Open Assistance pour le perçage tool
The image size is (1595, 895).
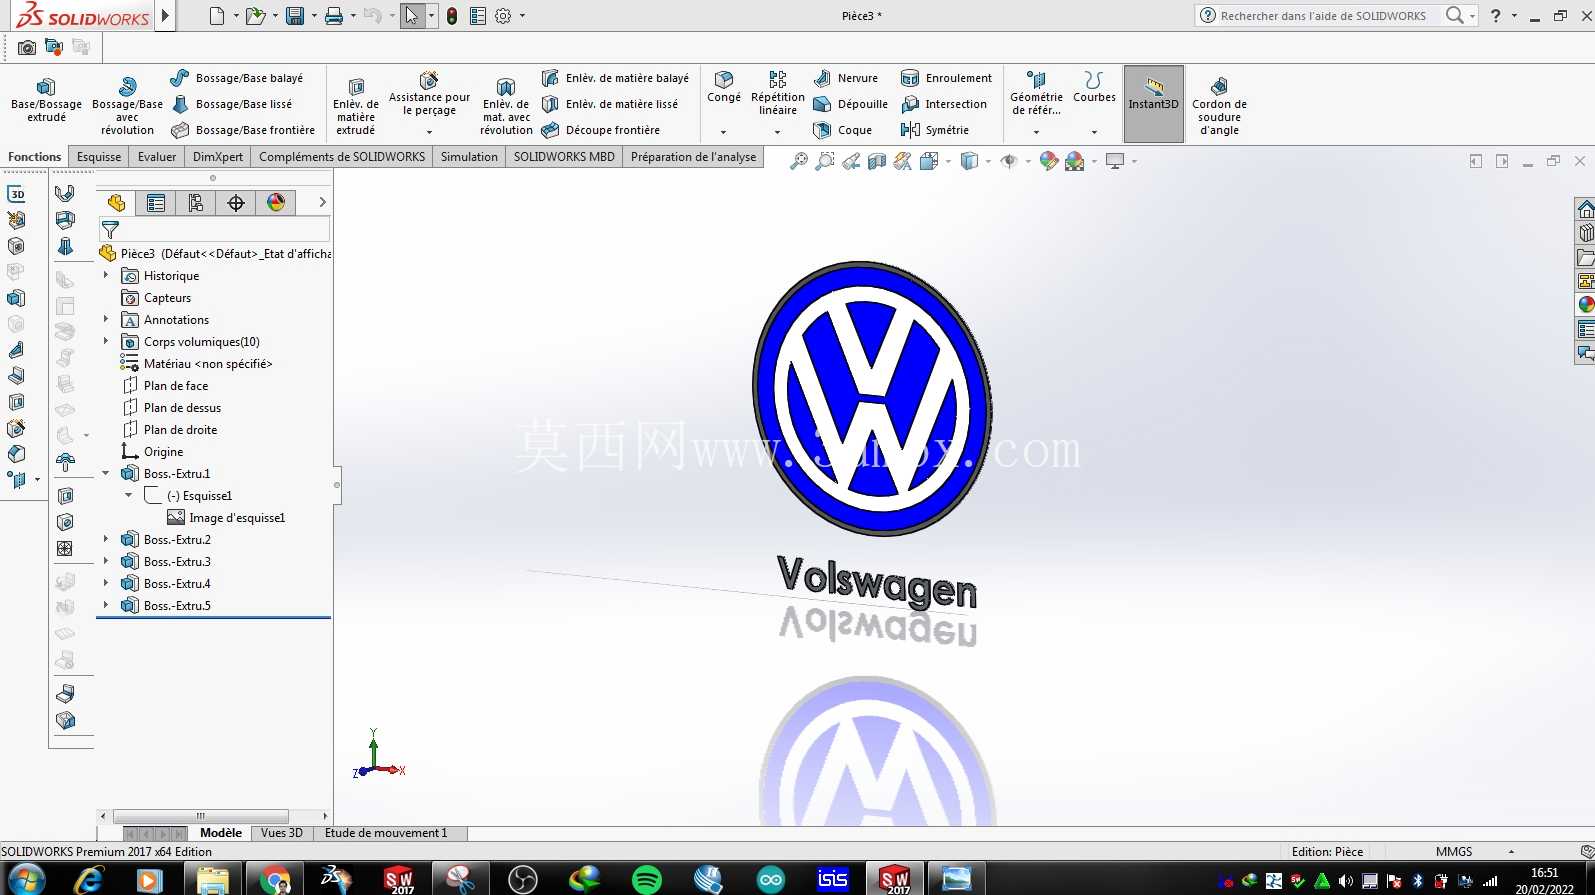click(x=429, y=92)
